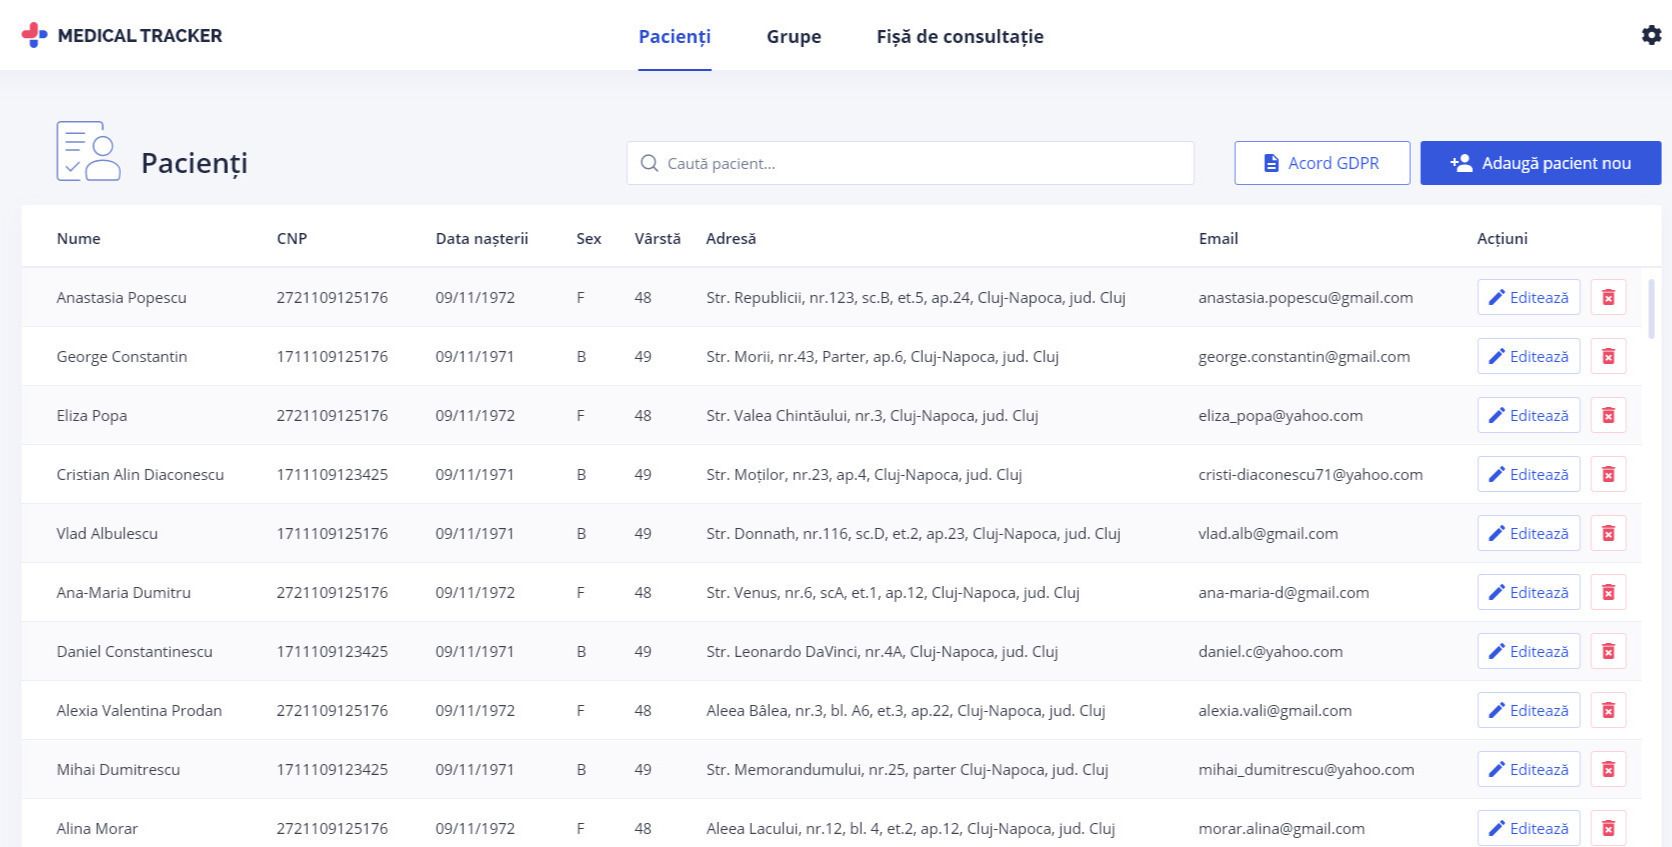Screen dimensions: 1672x847
Task: Select the name Eliza Popa
Action: point(91,415)
